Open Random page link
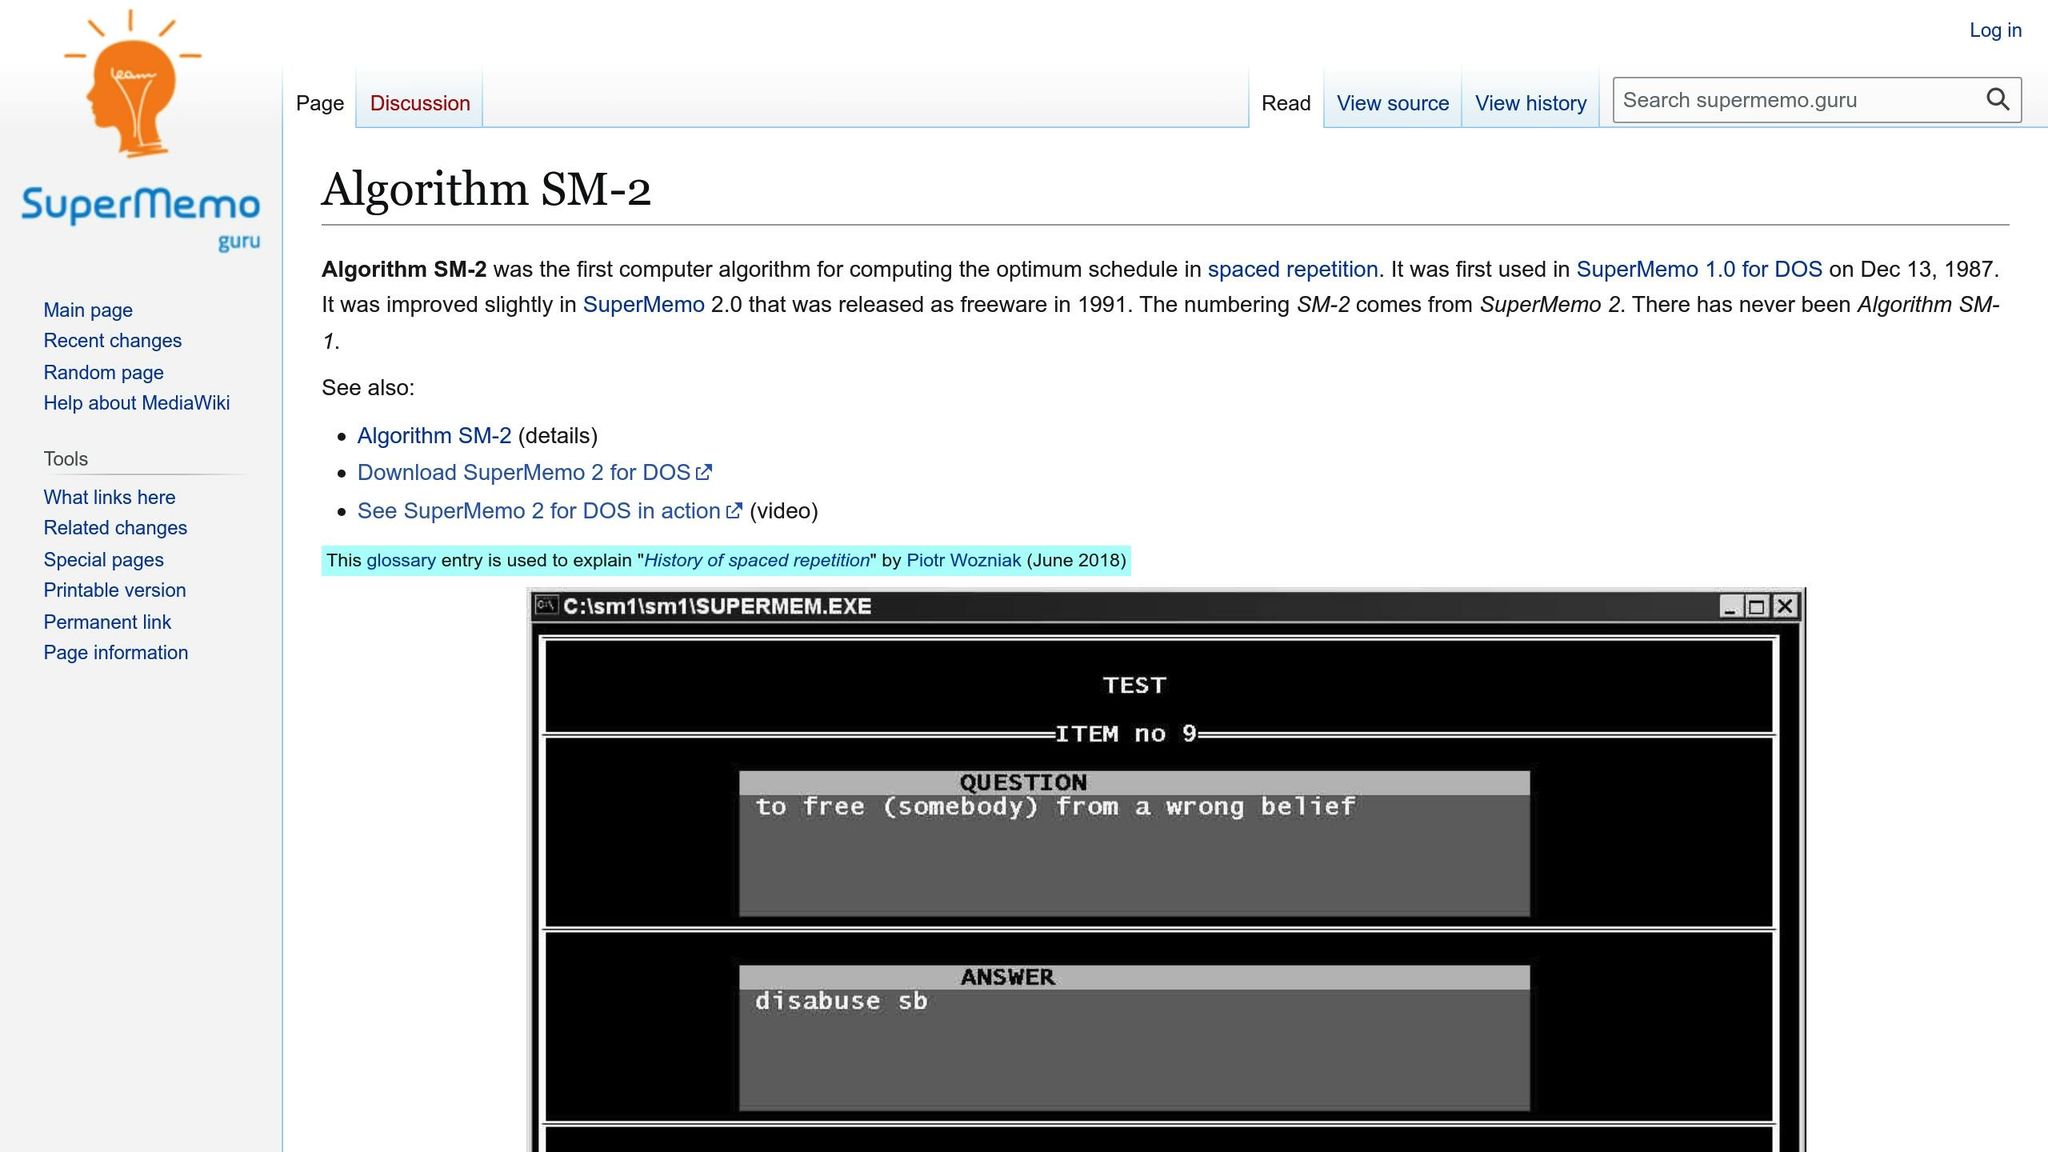The height and width of the screenshot is (1152, 2048). [x=103, y=372]
